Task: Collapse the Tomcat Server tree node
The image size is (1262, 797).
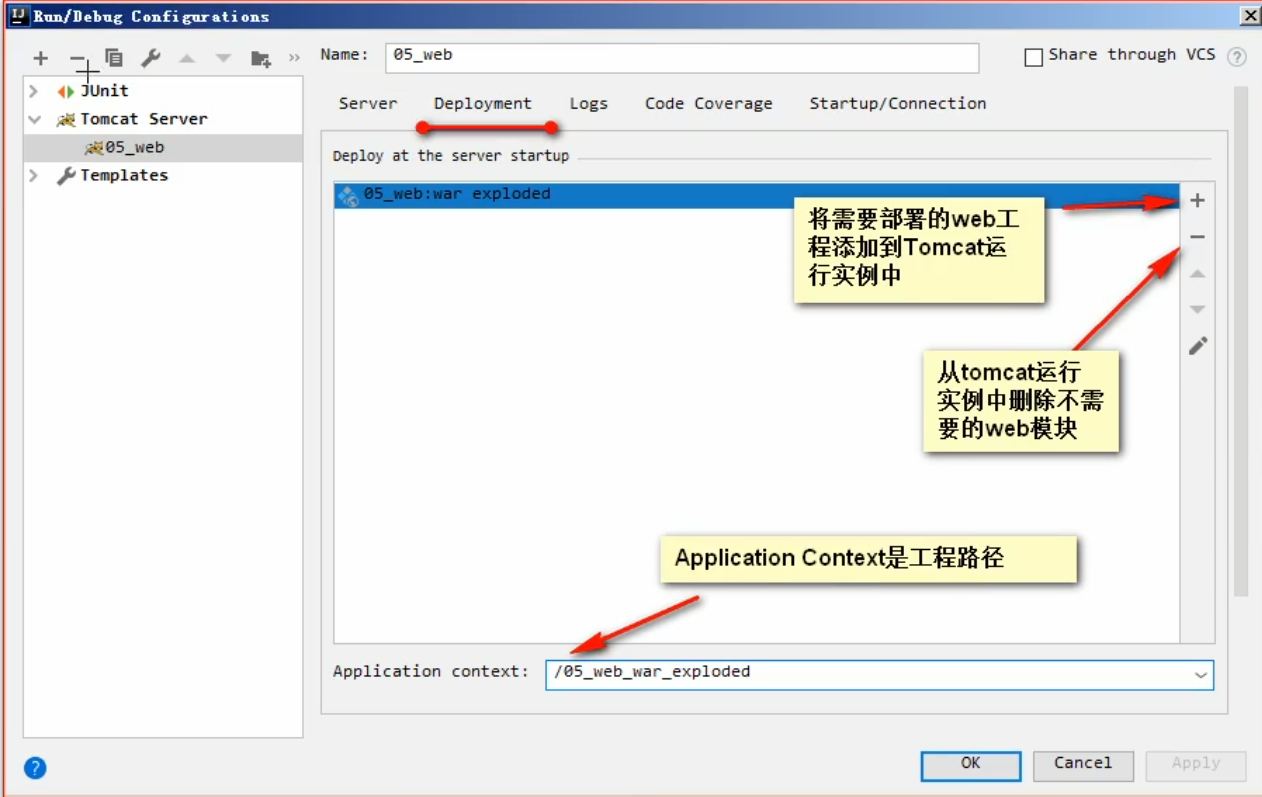Action: 34,120
